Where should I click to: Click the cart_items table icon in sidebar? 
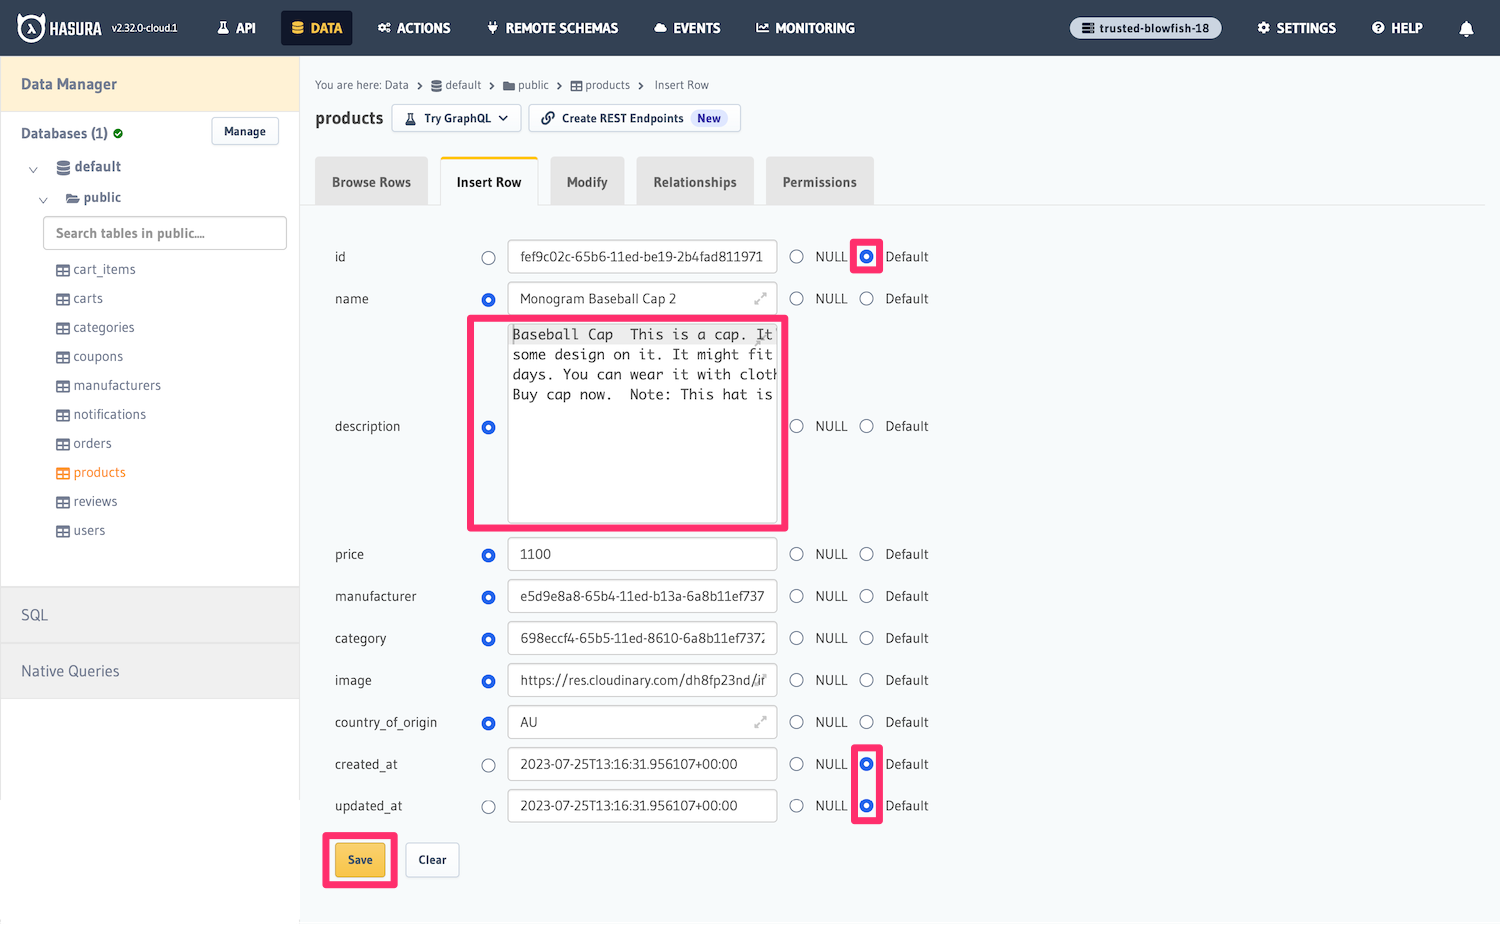63,270
